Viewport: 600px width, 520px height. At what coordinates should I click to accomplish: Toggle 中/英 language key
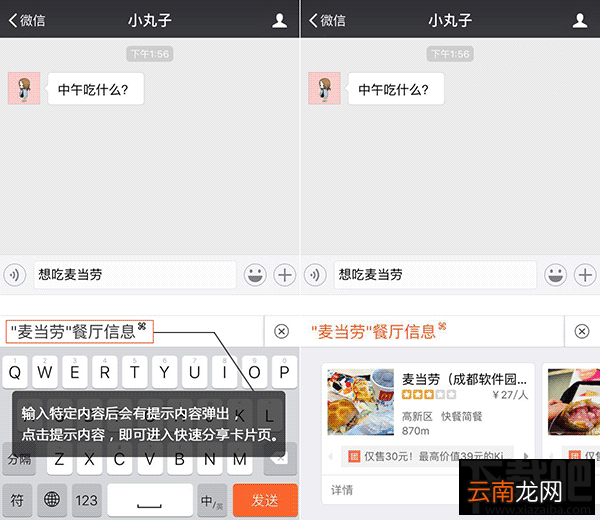click(212, 500)
